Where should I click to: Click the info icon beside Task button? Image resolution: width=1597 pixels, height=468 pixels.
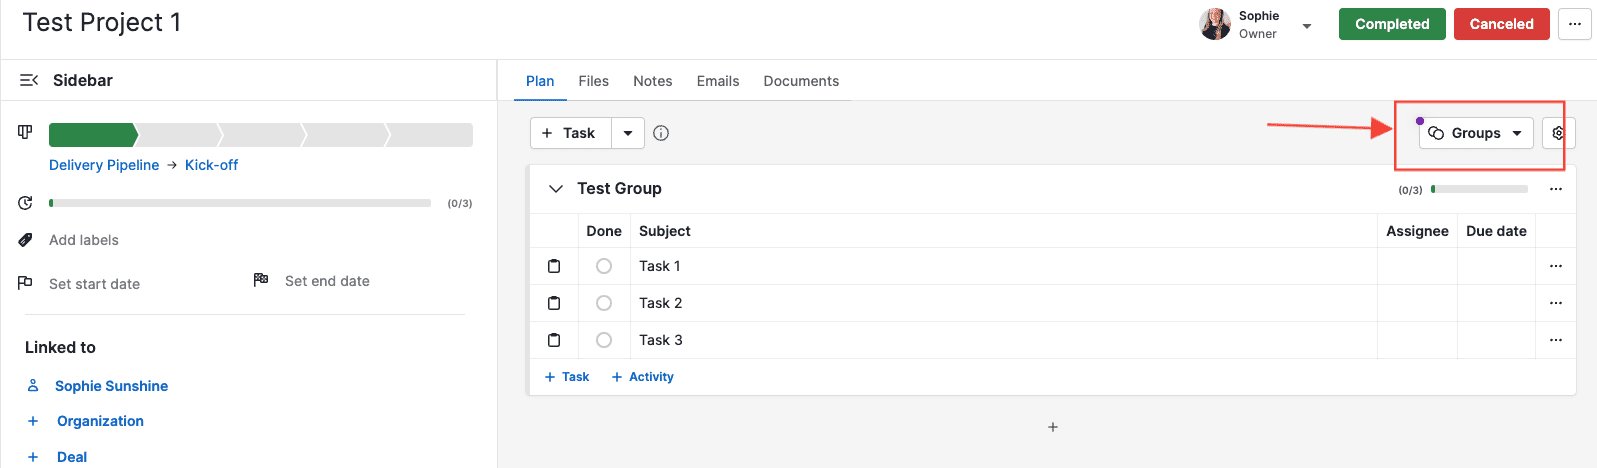(x=661, y=133)
